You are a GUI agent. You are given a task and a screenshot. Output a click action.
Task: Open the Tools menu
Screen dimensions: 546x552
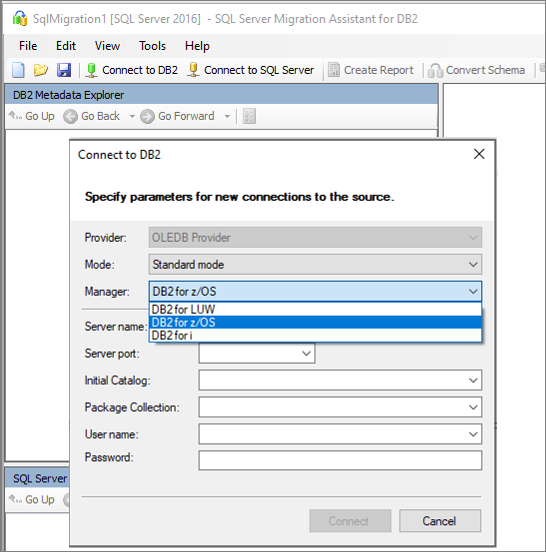tap(152, 46)
